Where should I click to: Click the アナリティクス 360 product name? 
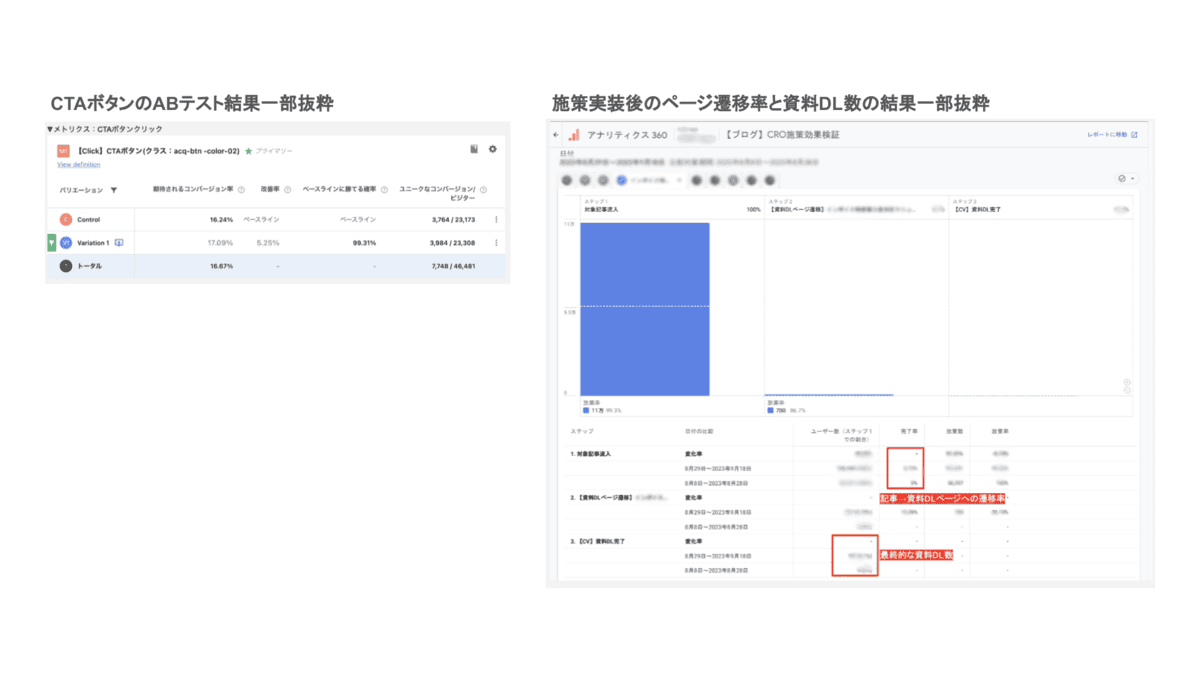tap(626, 134)
